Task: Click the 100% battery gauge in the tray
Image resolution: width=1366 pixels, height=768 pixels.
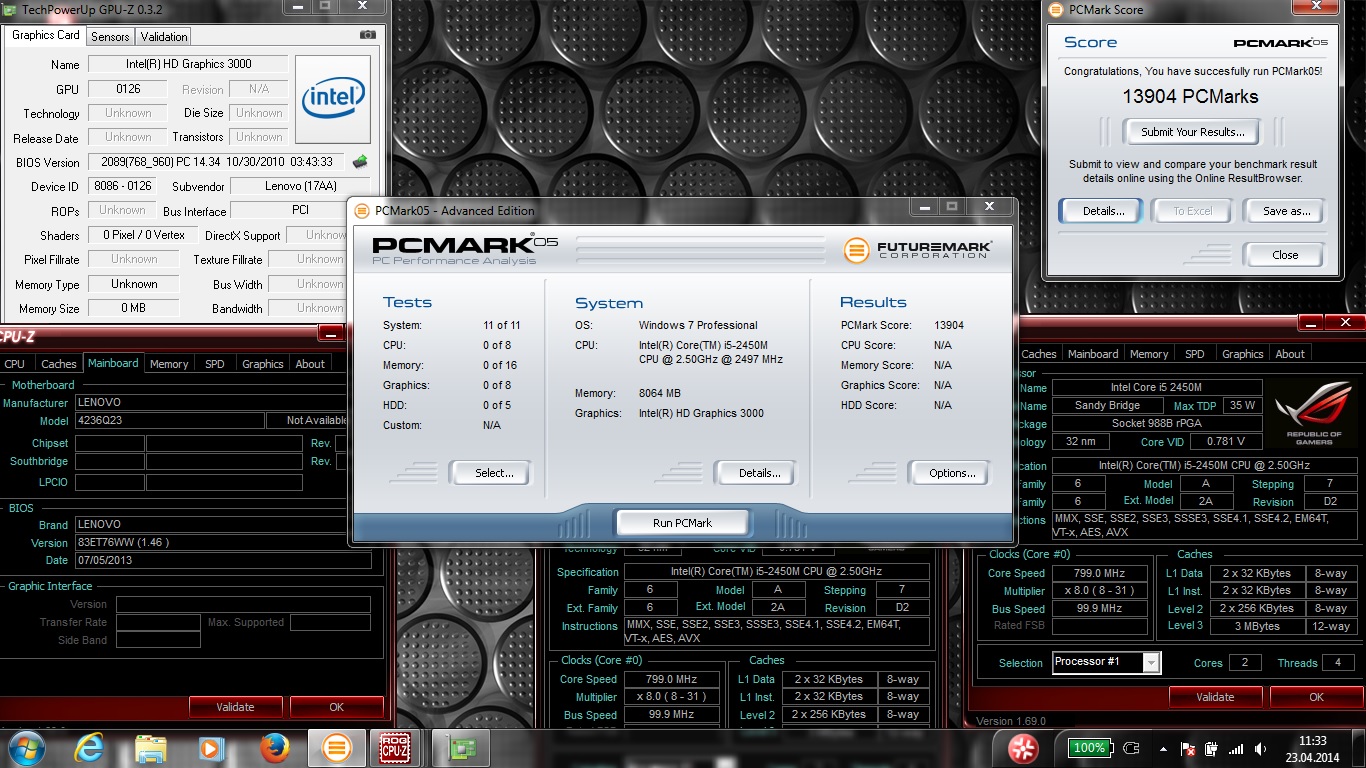Action: click(x=1089, y=748)
